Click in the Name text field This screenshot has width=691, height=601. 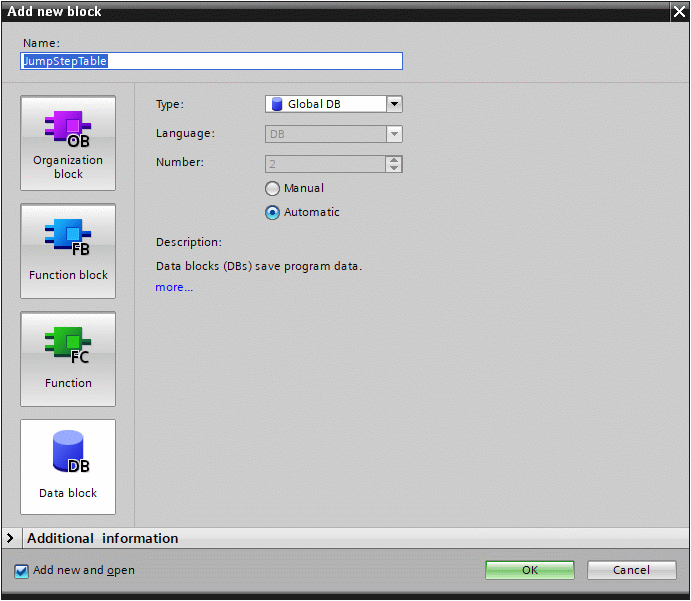pyautogui.click(x=212, y=61)
